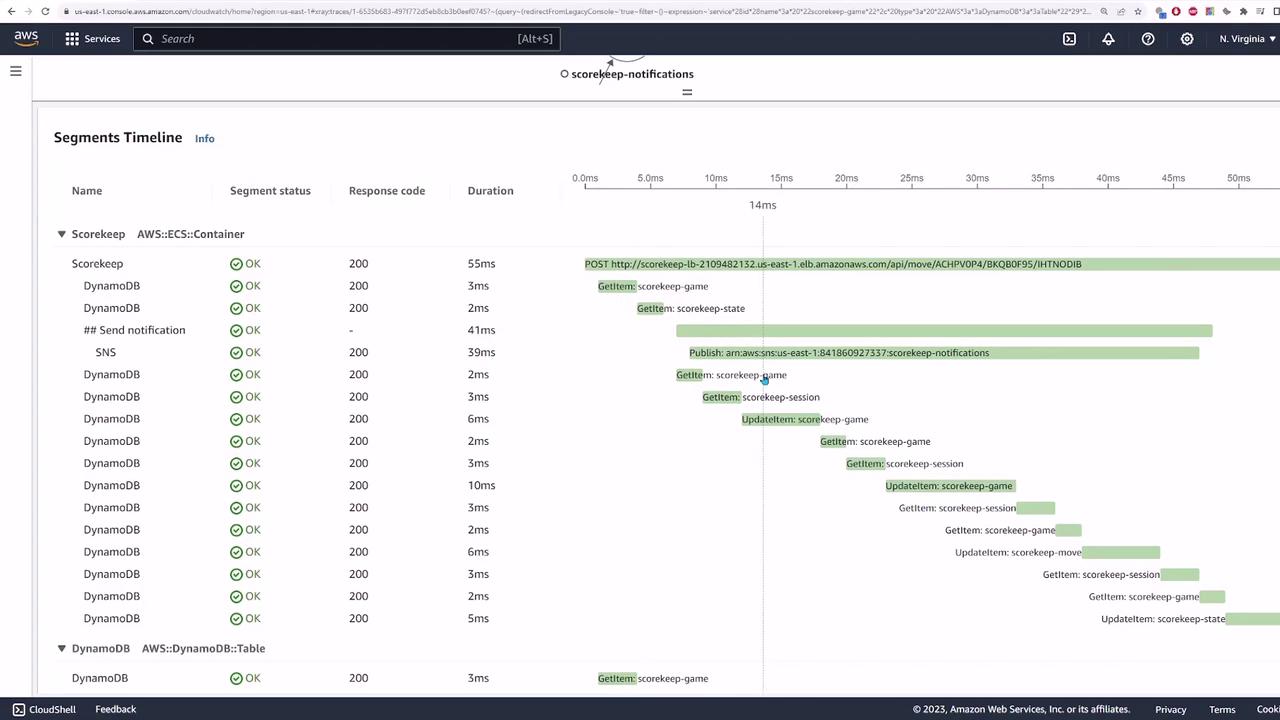Grab the panel resize handle above Segments Timeline

(x=687, y=92)
